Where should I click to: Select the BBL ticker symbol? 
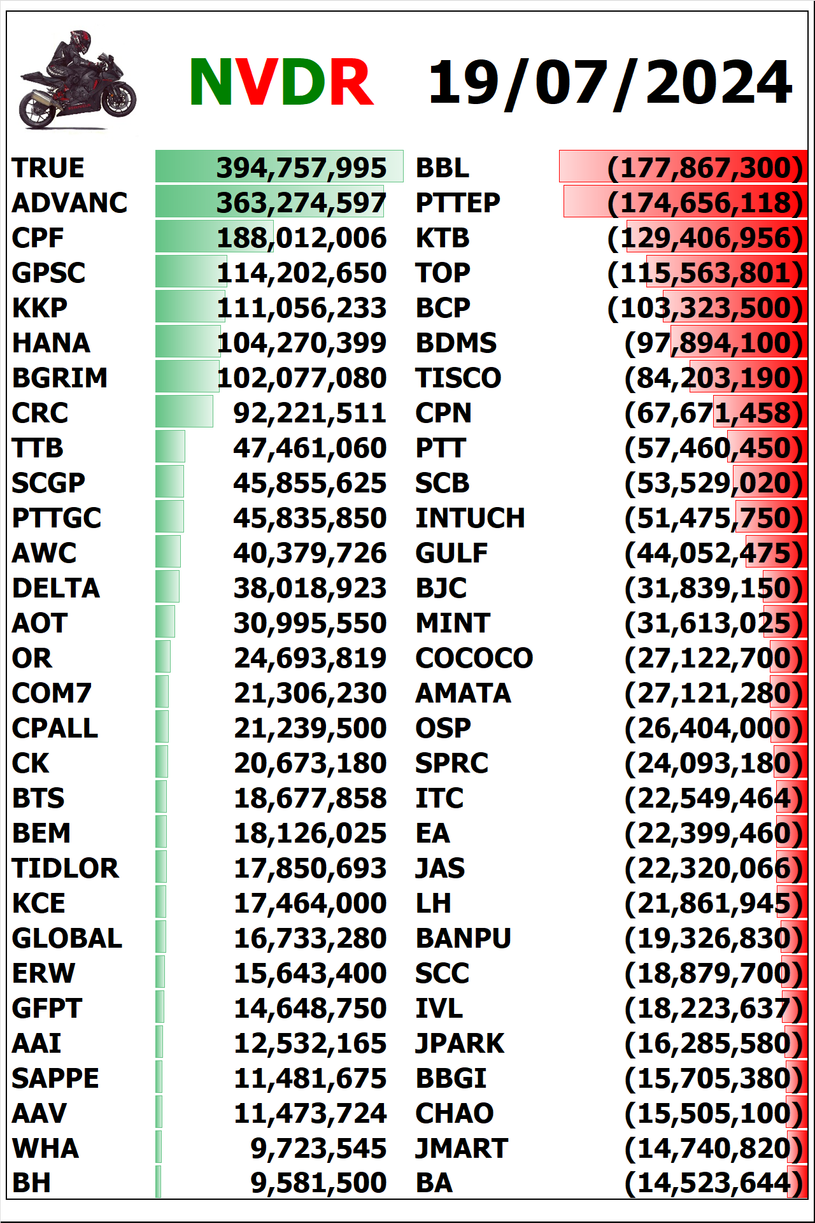click(442, 168)
